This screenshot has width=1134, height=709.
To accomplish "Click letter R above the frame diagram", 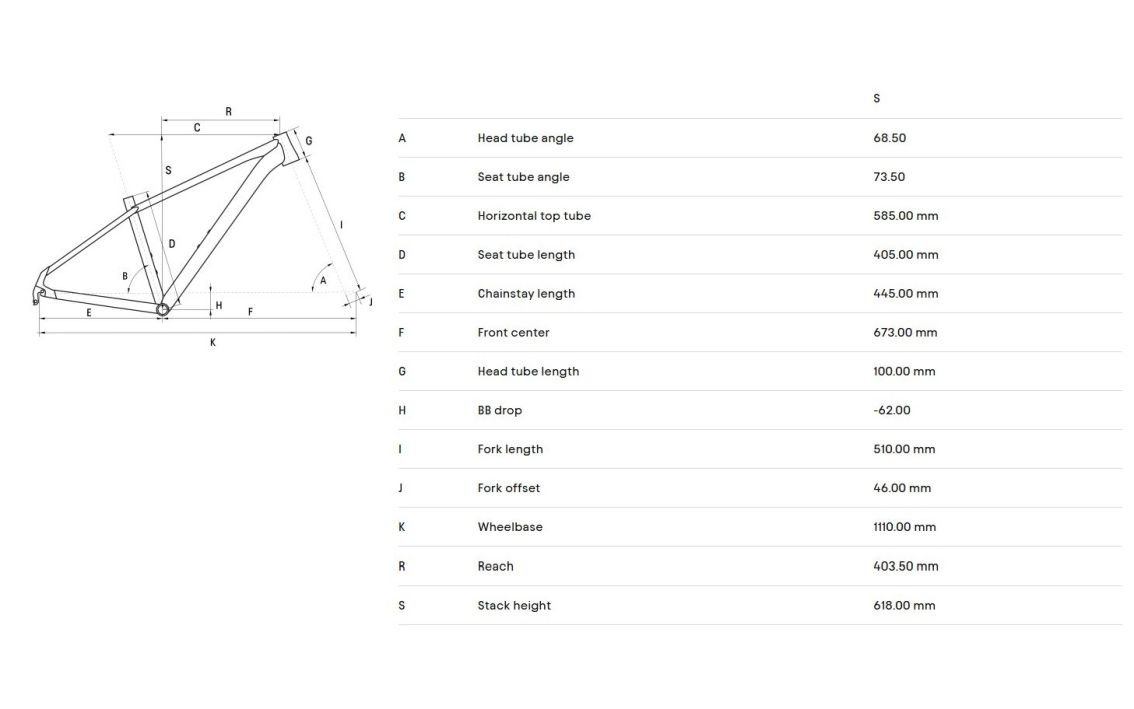I will (229, 112).
